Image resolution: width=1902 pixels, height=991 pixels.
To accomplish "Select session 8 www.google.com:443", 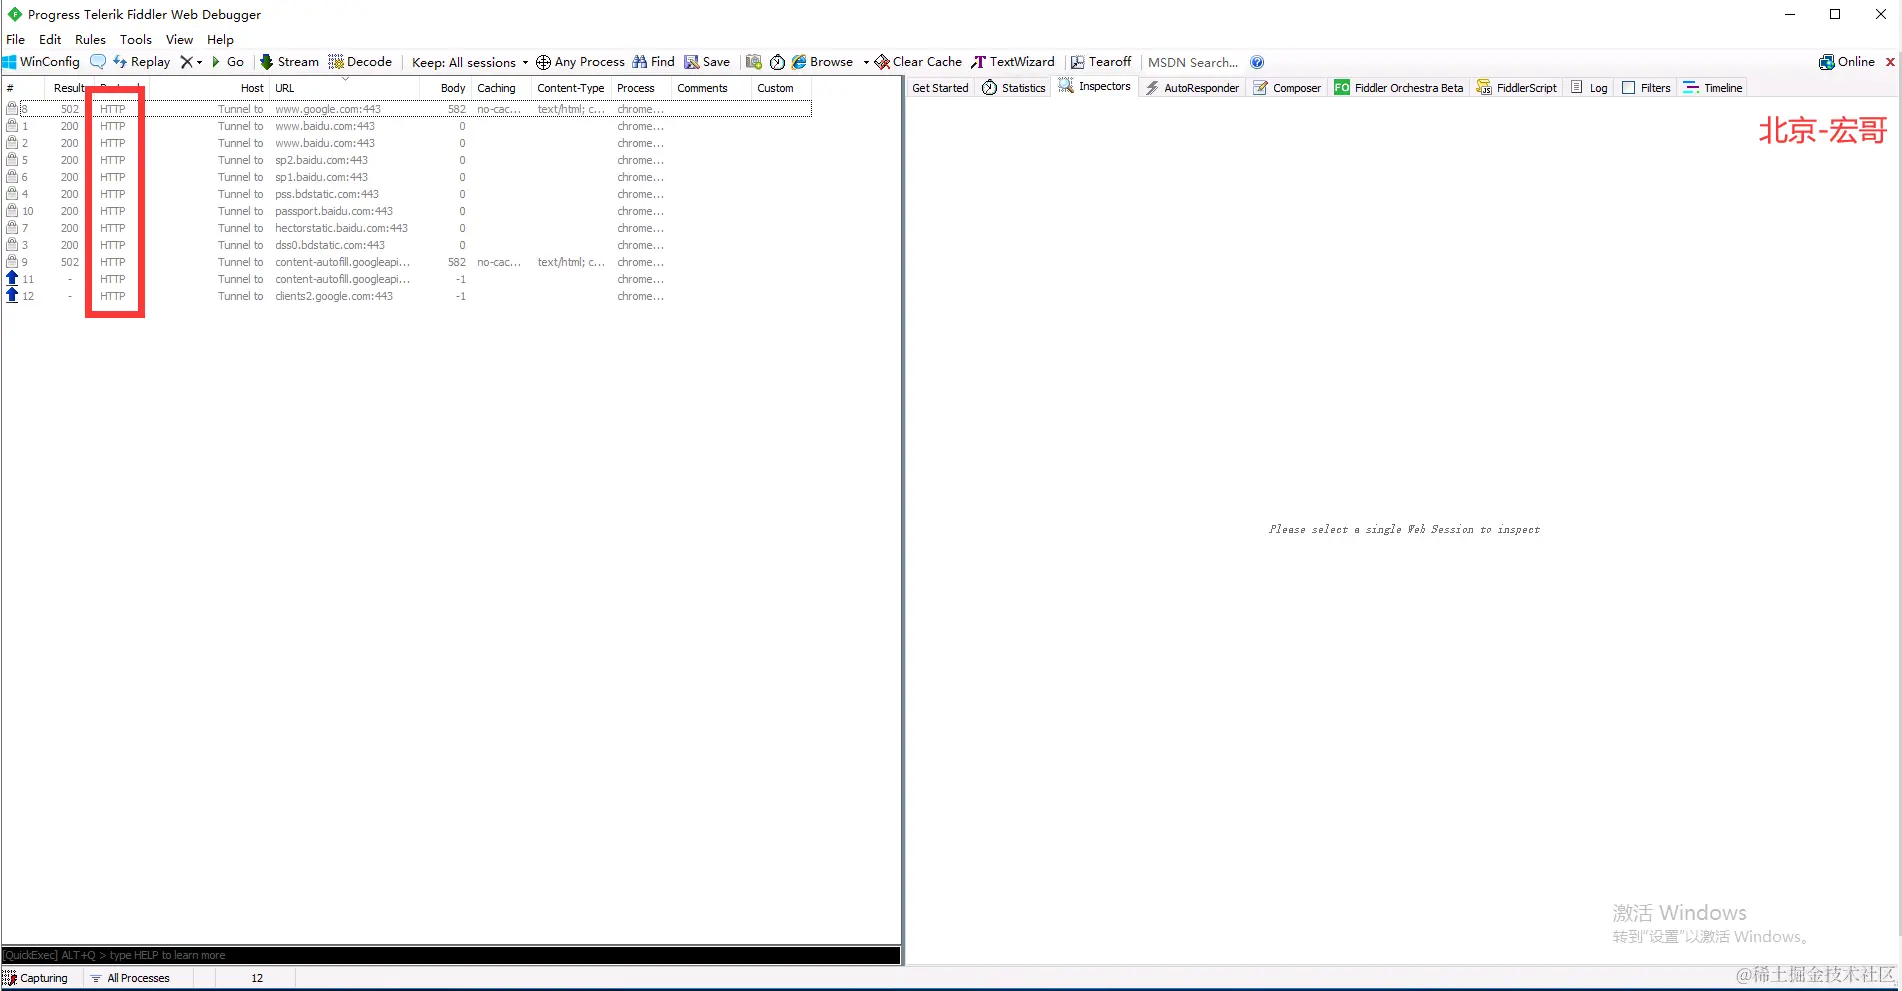I will [x=406, y=109].
